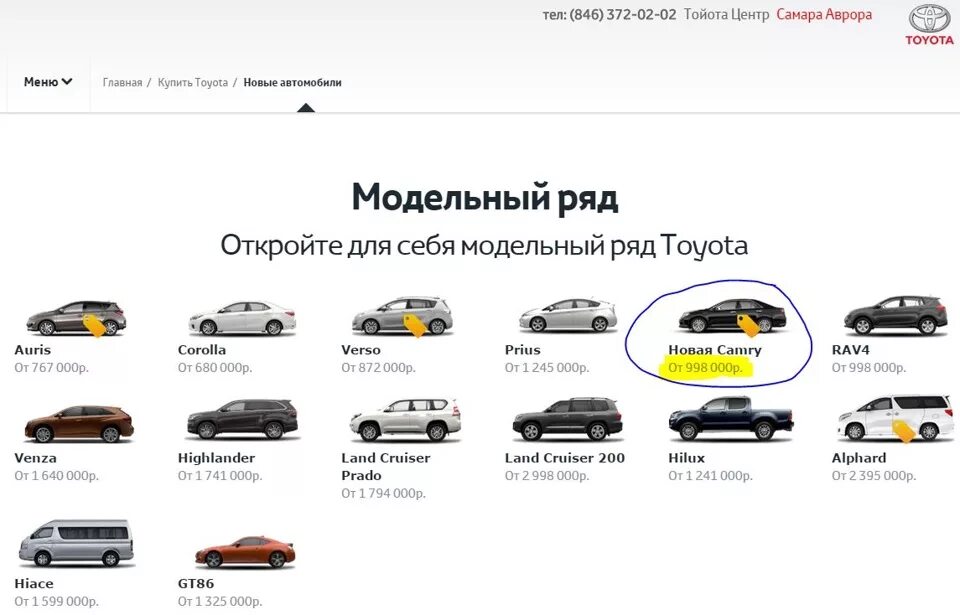960x615 pixels.
Task: Click the price tag icon on Camry
Action: coord(748,326)
